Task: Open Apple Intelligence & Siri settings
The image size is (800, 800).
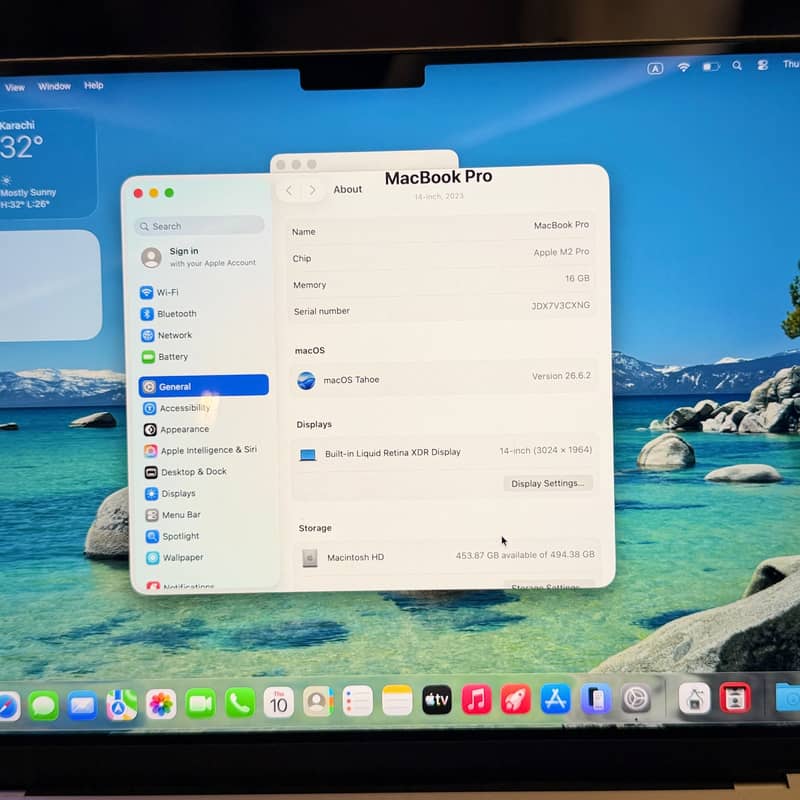Action: click(x=201, y=450)
